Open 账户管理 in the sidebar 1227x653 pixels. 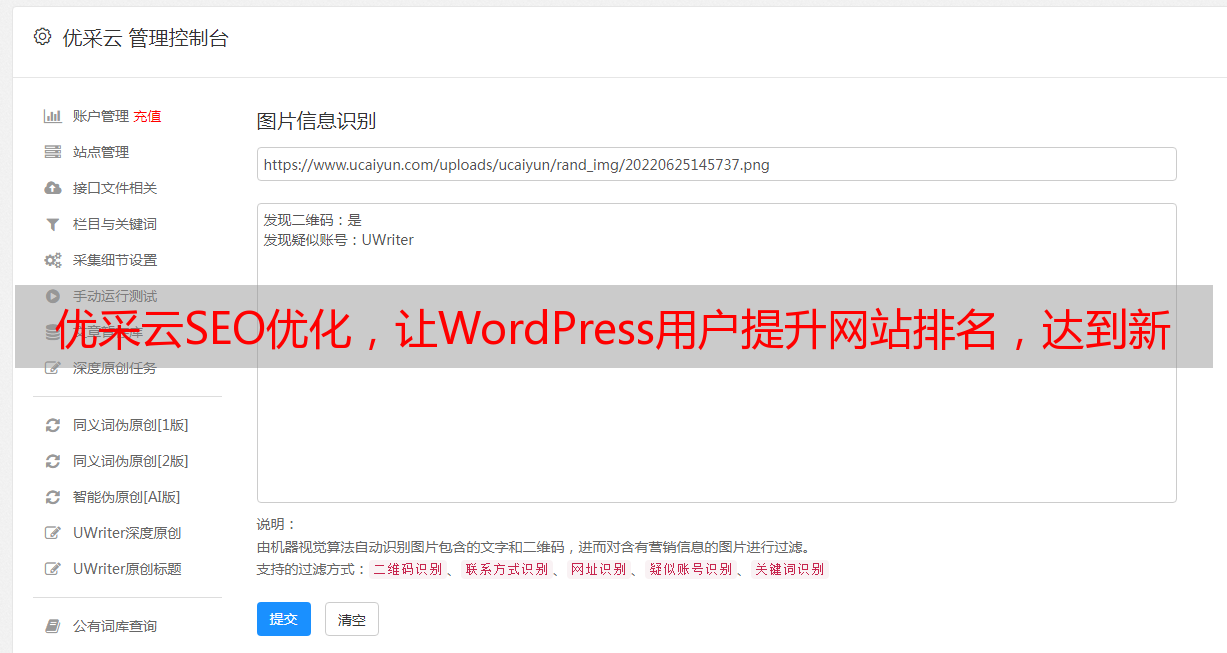[x=101, y=116]
